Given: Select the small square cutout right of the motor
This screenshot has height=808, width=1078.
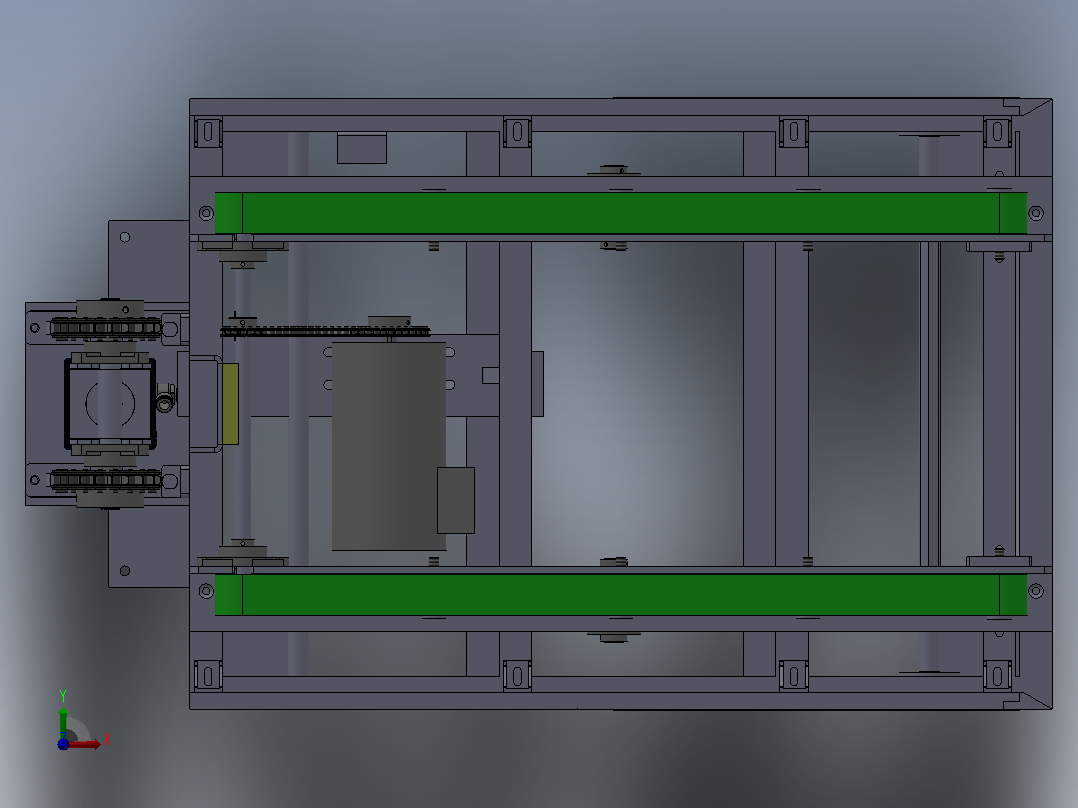Looking at the screenshot, I should 491,375.
